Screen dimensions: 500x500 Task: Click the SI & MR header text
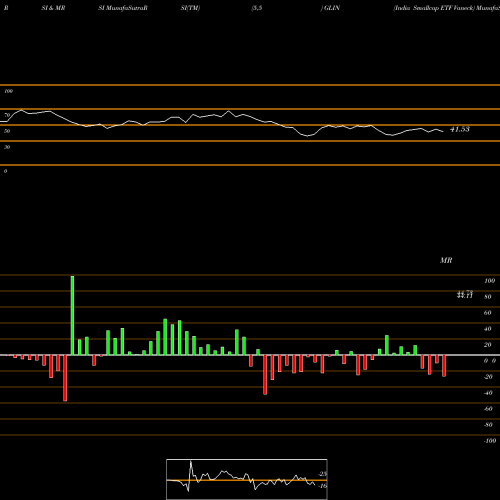53,8
